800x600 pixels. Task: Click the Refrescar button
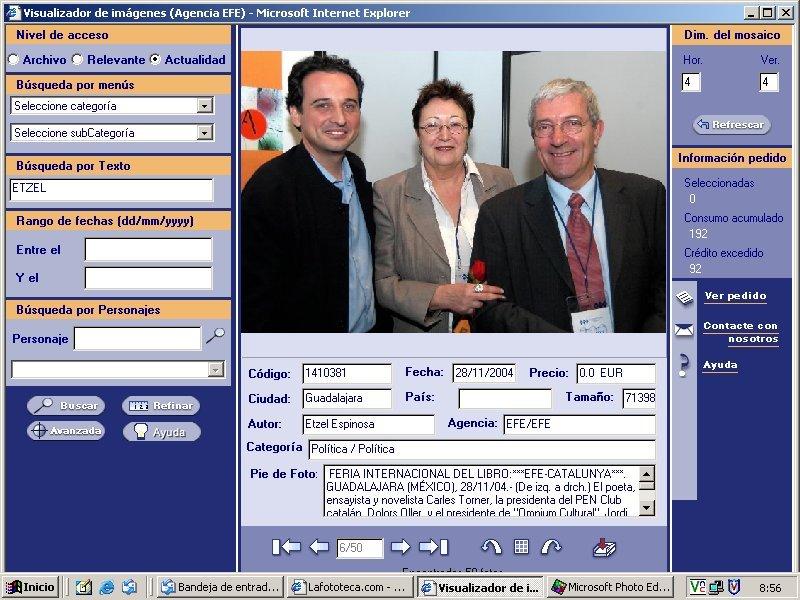(x=731, y=124)
